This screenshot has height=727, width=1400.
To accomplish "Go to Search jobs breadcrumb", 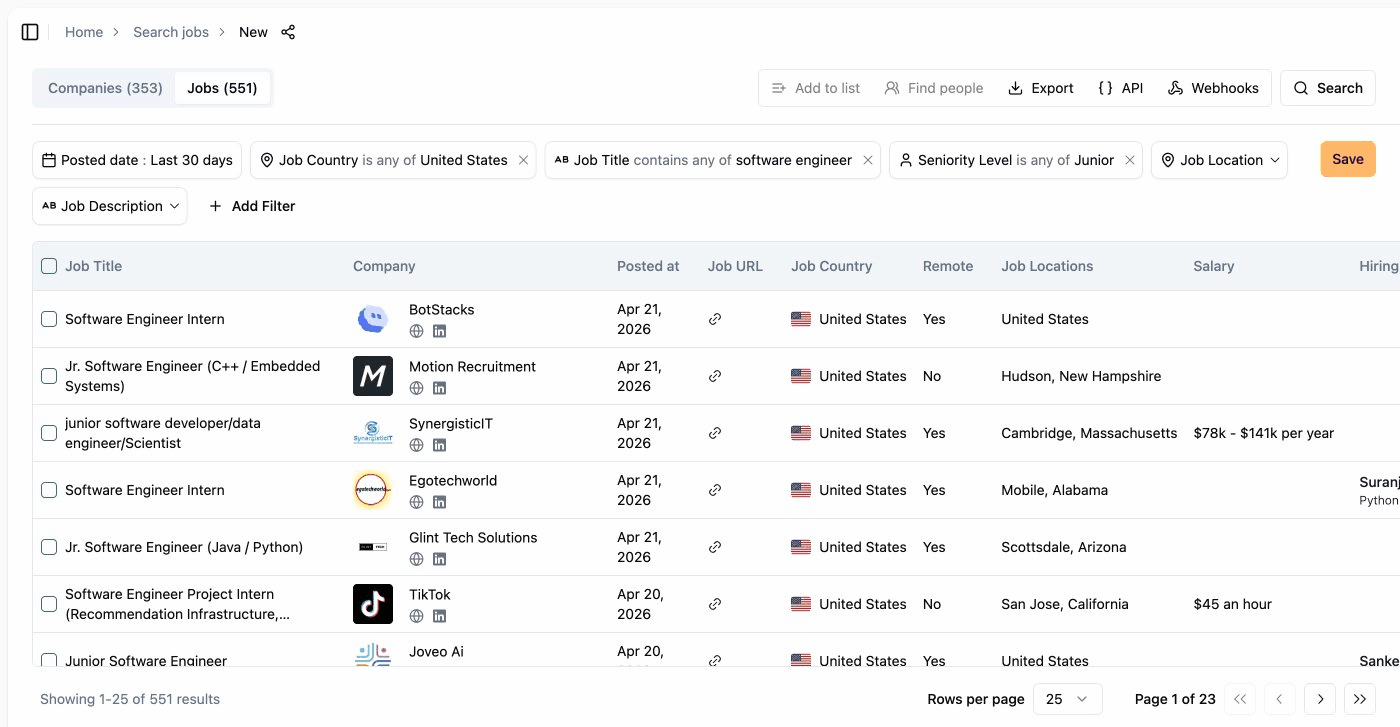I will 171,32.
